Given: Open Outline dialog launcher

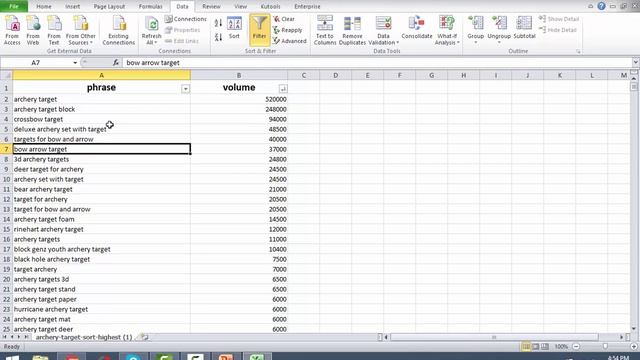Looking at the screenshot, I should (x=578, y=52).
